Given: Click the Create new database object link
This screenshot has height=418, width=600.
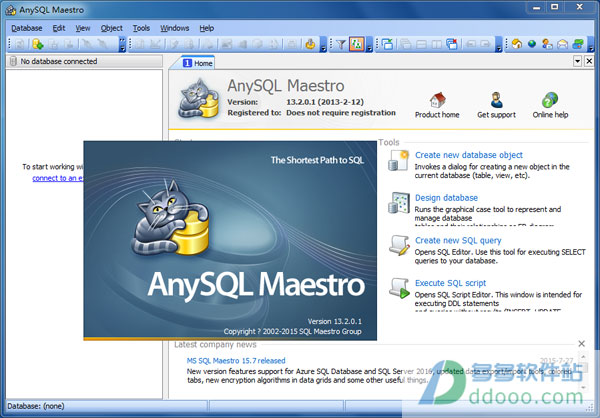Looking at the screenshot, I should [469, 155].
